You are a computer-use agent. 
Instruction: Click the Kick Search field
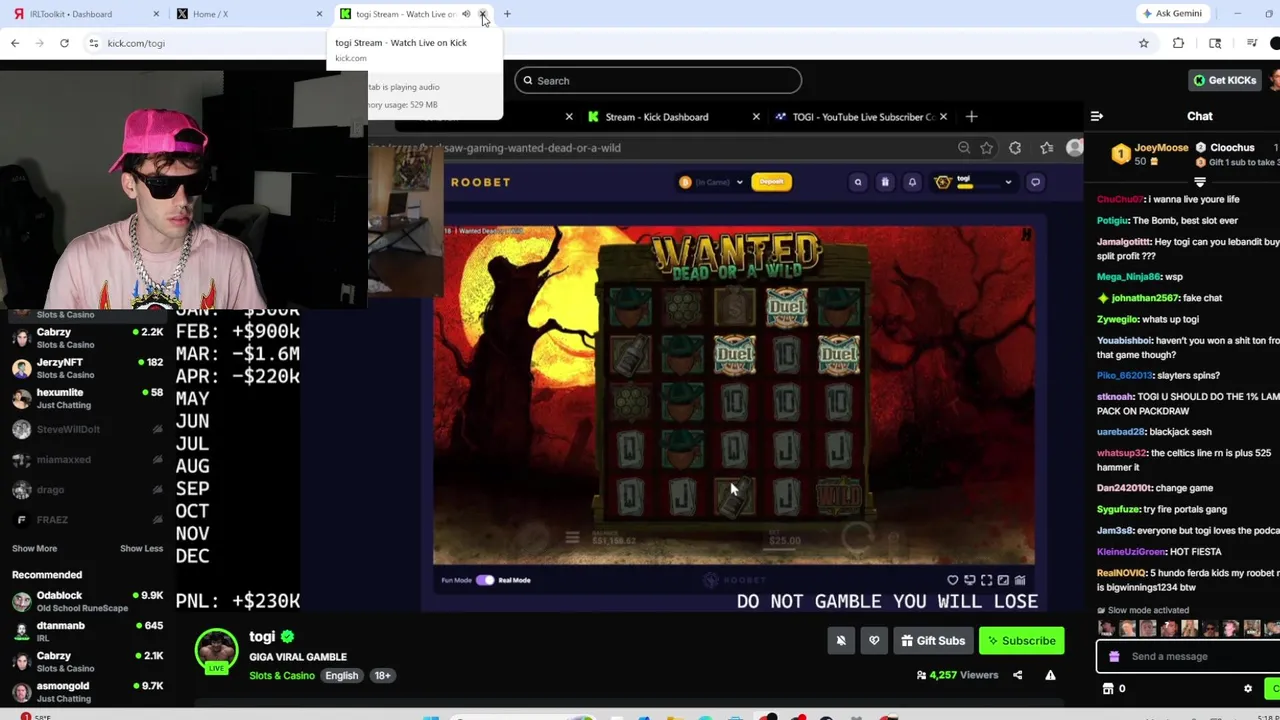(658, 80)
